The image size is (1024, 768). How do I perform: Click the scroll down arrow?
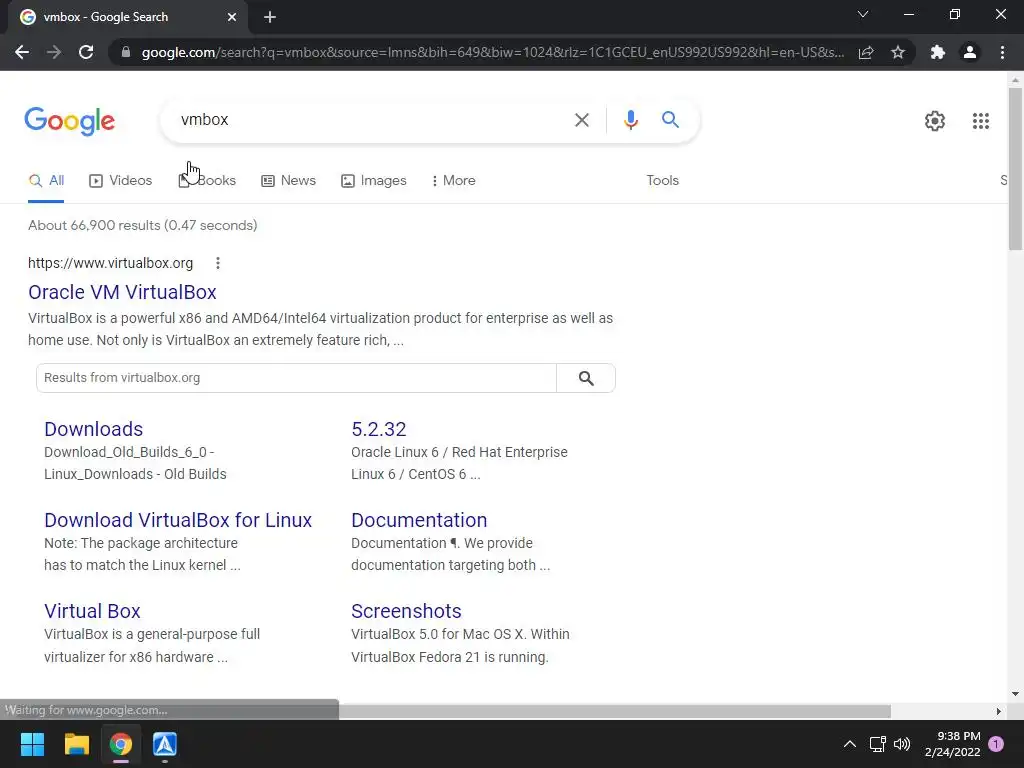tap(1015, 694)
